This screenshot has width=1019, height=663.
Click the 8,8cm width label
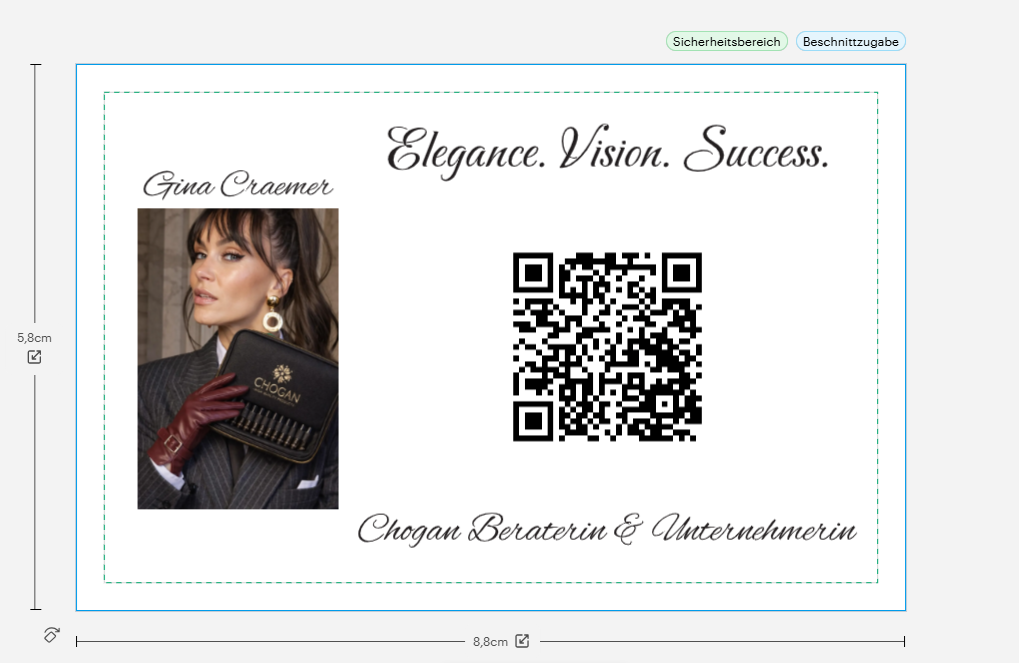(x=490, y=642)
